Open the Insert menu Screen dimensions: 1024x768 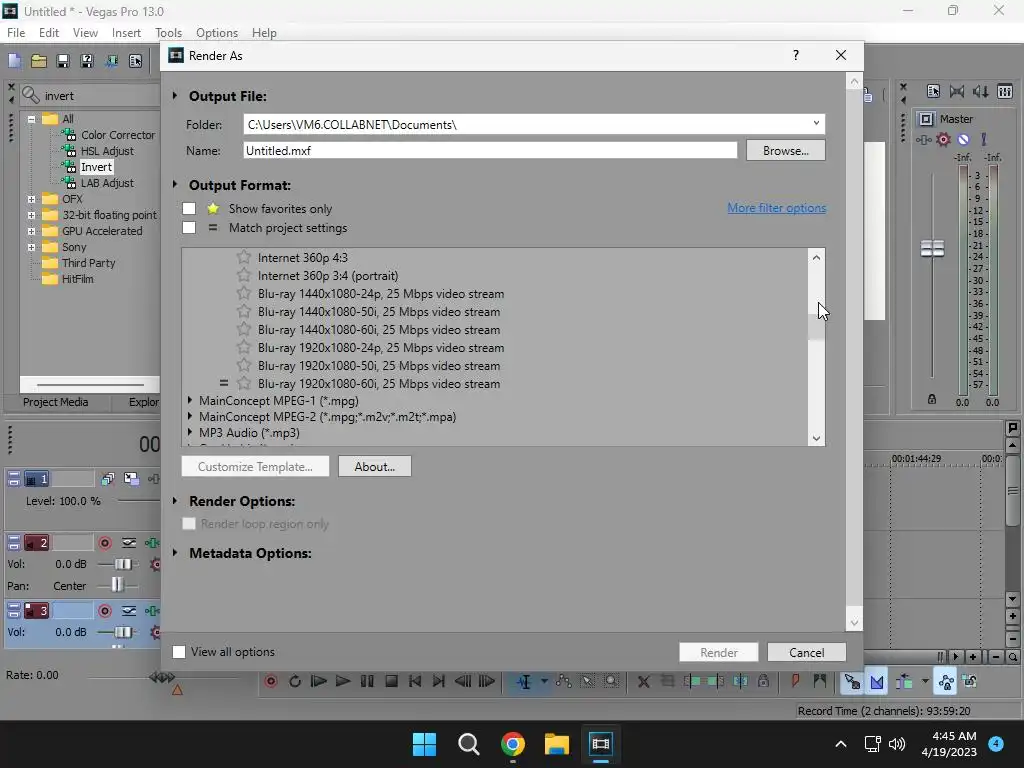pyautogui.click(x=126, y=33)
